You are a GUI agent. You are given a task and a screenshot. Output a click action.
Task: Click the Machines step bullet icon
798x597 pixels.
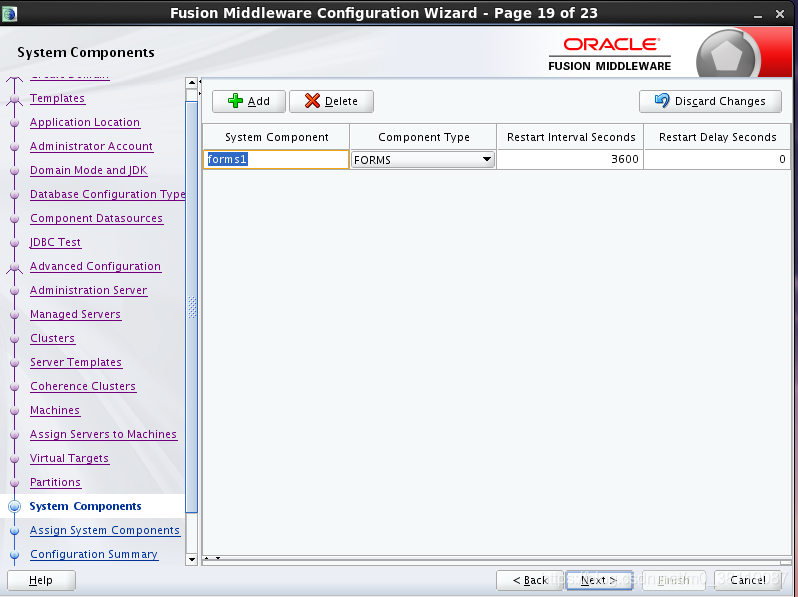coord(15,411)
